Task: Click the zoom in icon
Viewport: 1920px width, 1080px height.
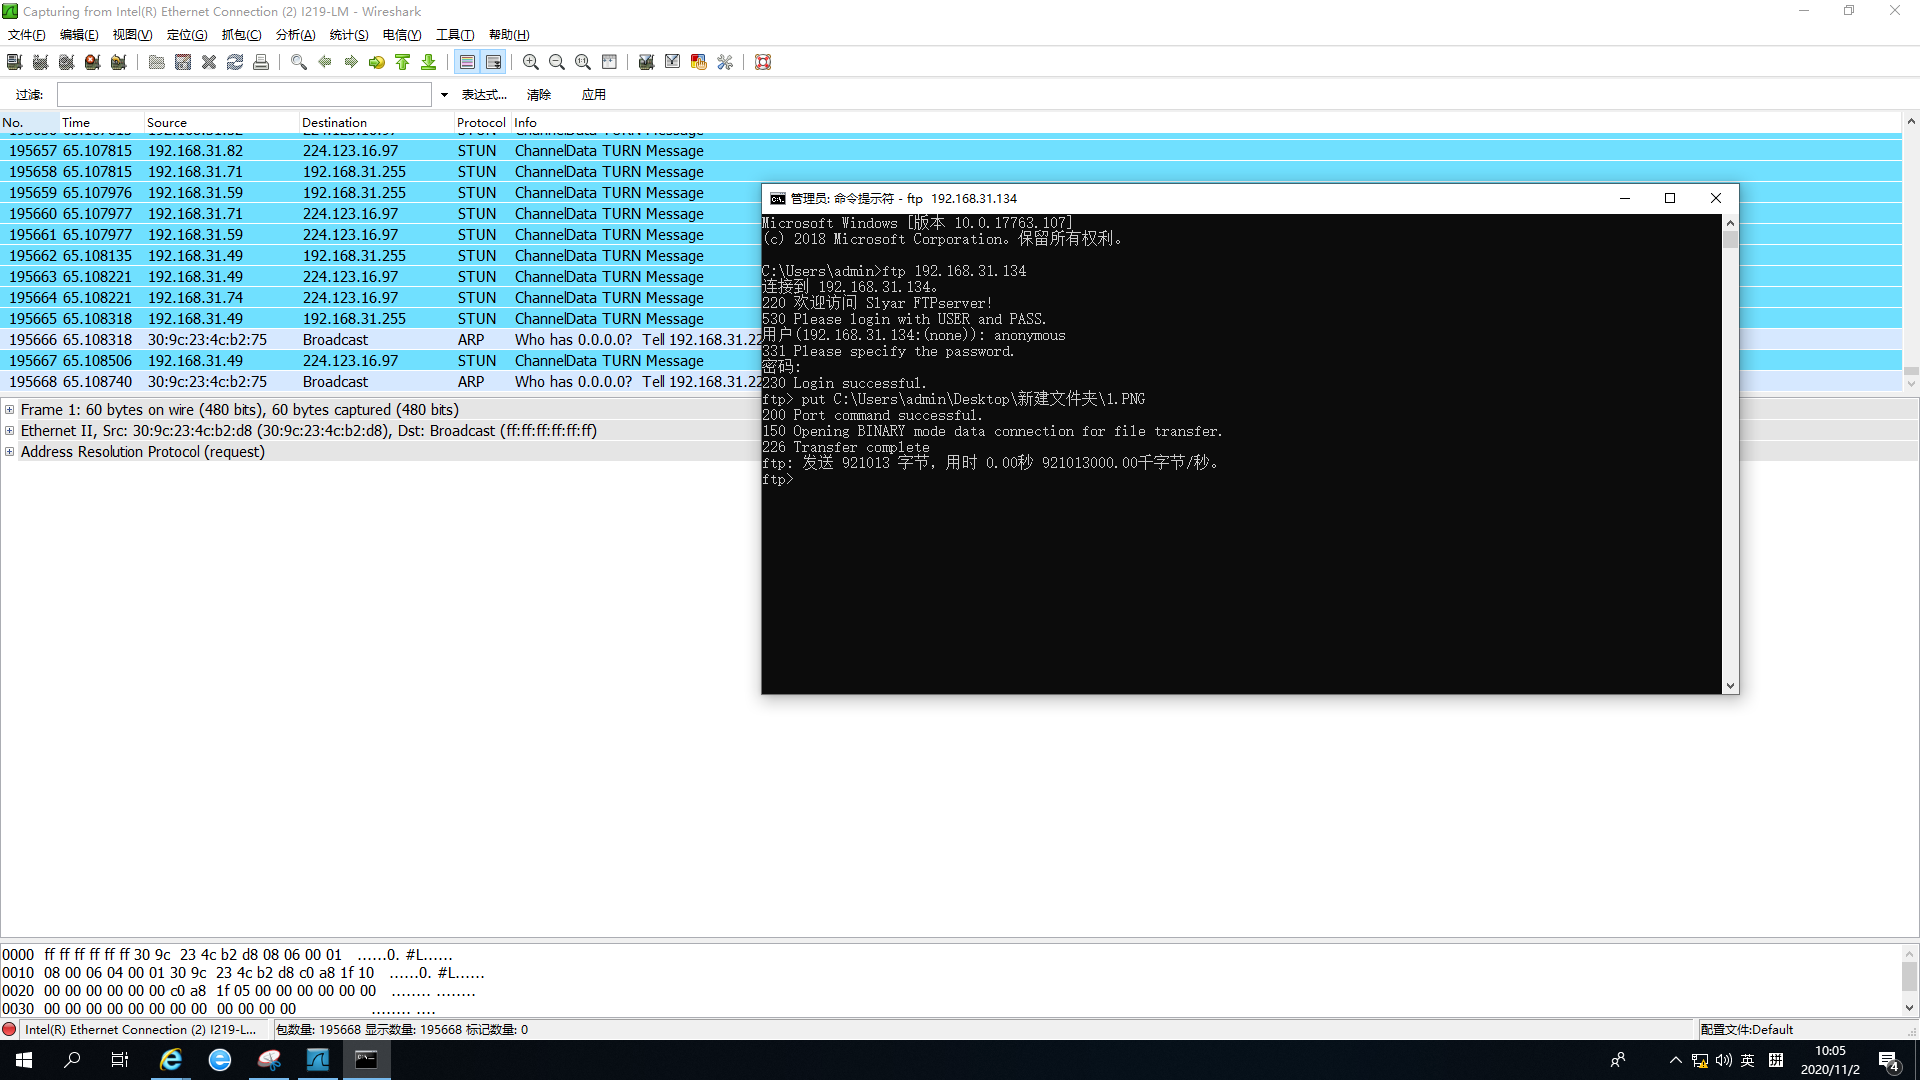Action: pos(531,62)
